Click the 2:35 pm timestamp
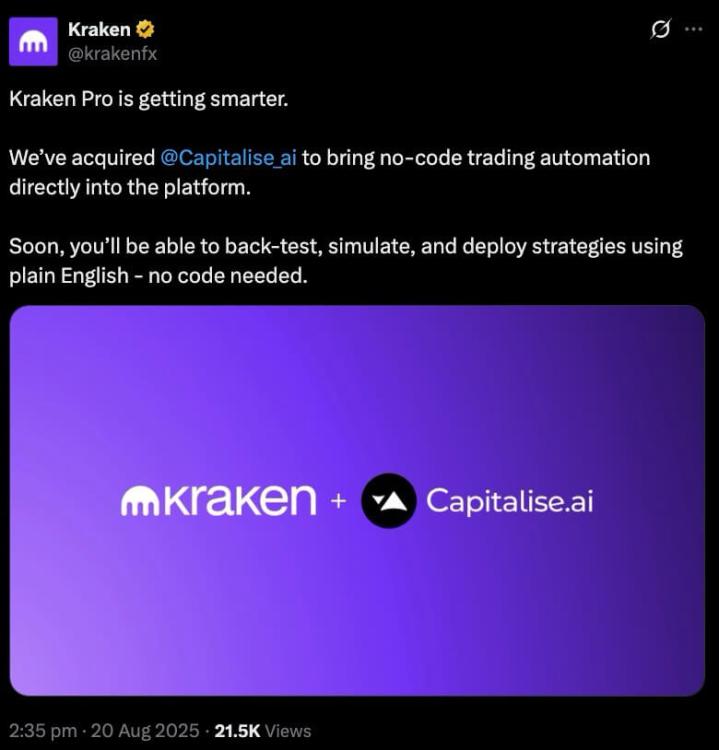Viewport: 719px width, 750px height. point(43,730)
